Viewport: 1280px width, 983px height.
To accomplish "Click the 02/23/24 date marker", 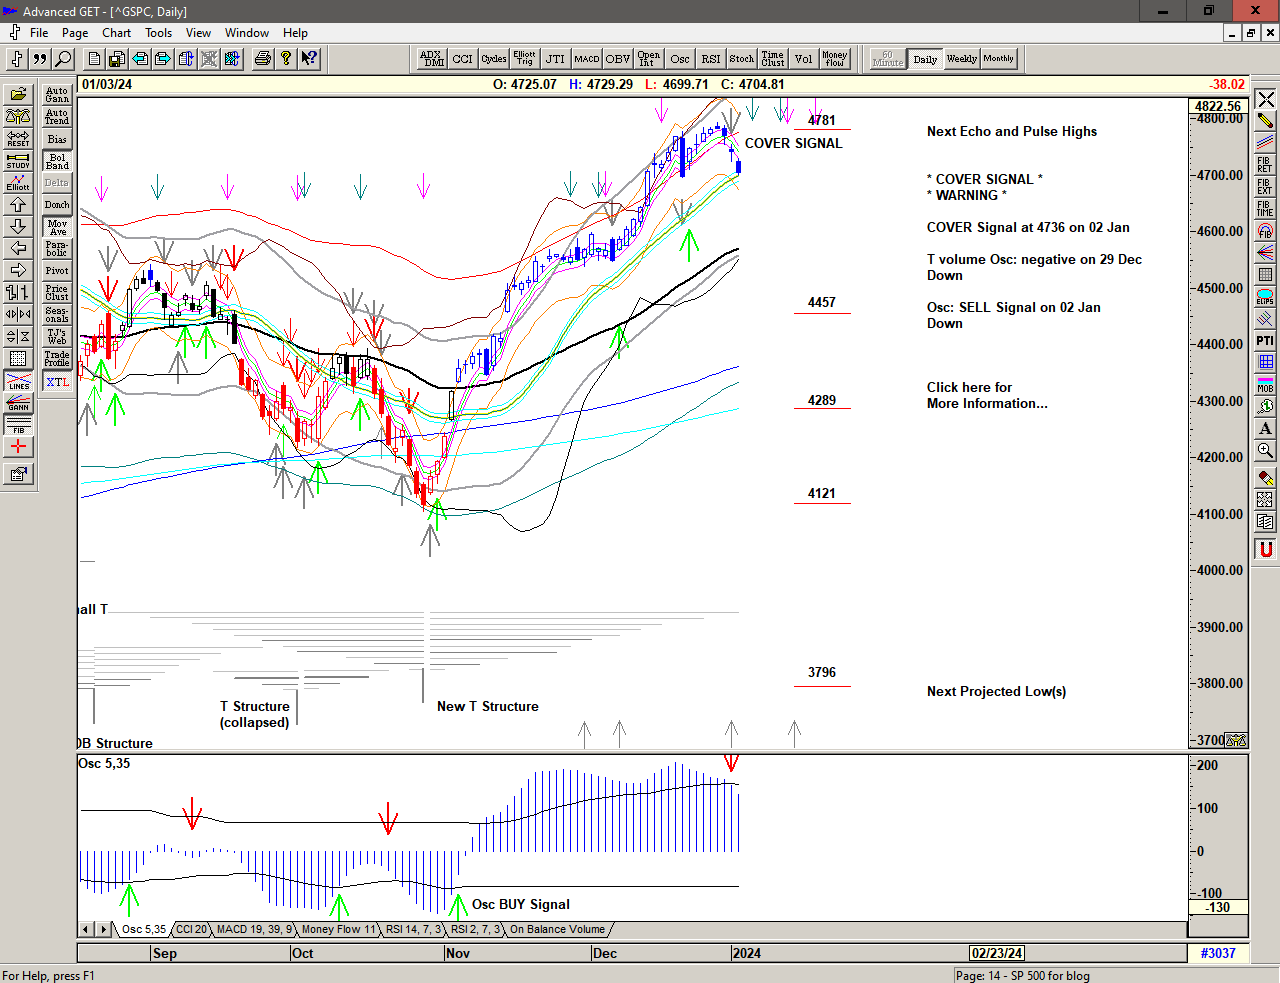I will pyautogui.click(x=997, y=953).
